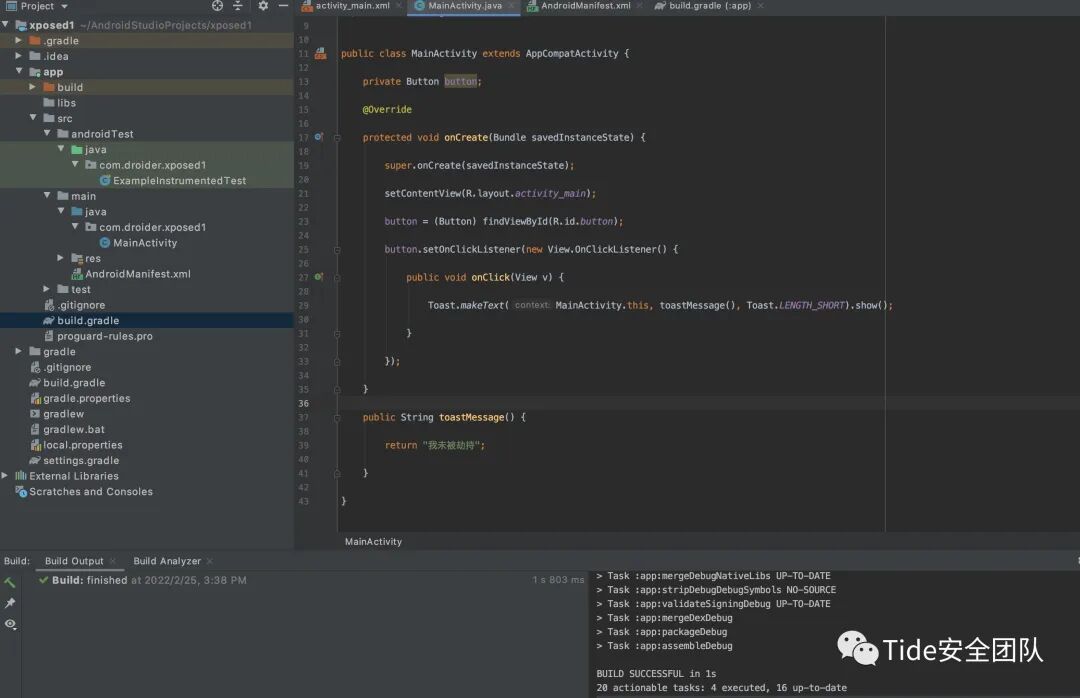Click the class gutter icon on line 11
1080x698 pixels.
tap(320, 54)
